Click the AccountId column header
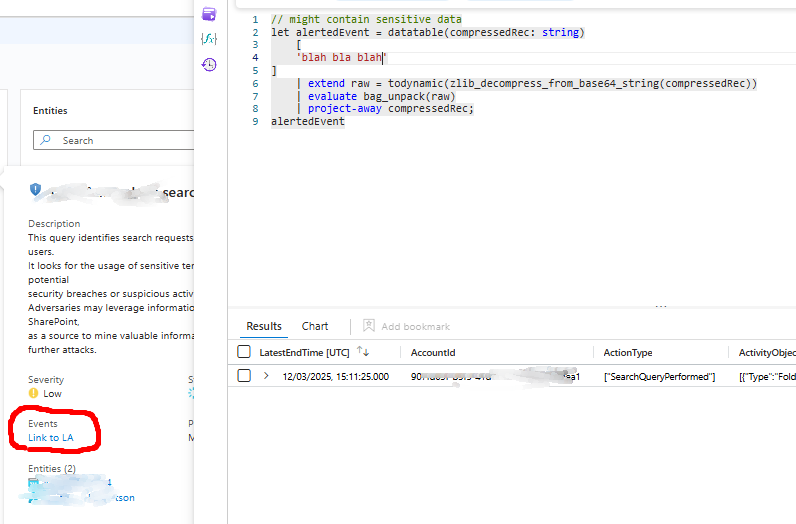This screenshot has height=524, width=796. [433, 352]
